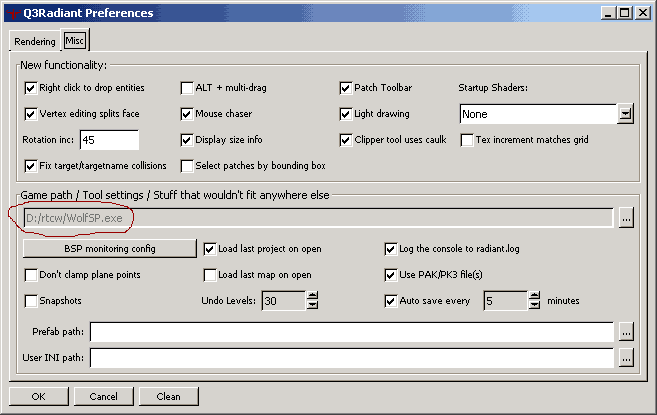Increase Undo Levels with up arrow
This screenshot has width=657, height=415.
(x=313, y=296)
